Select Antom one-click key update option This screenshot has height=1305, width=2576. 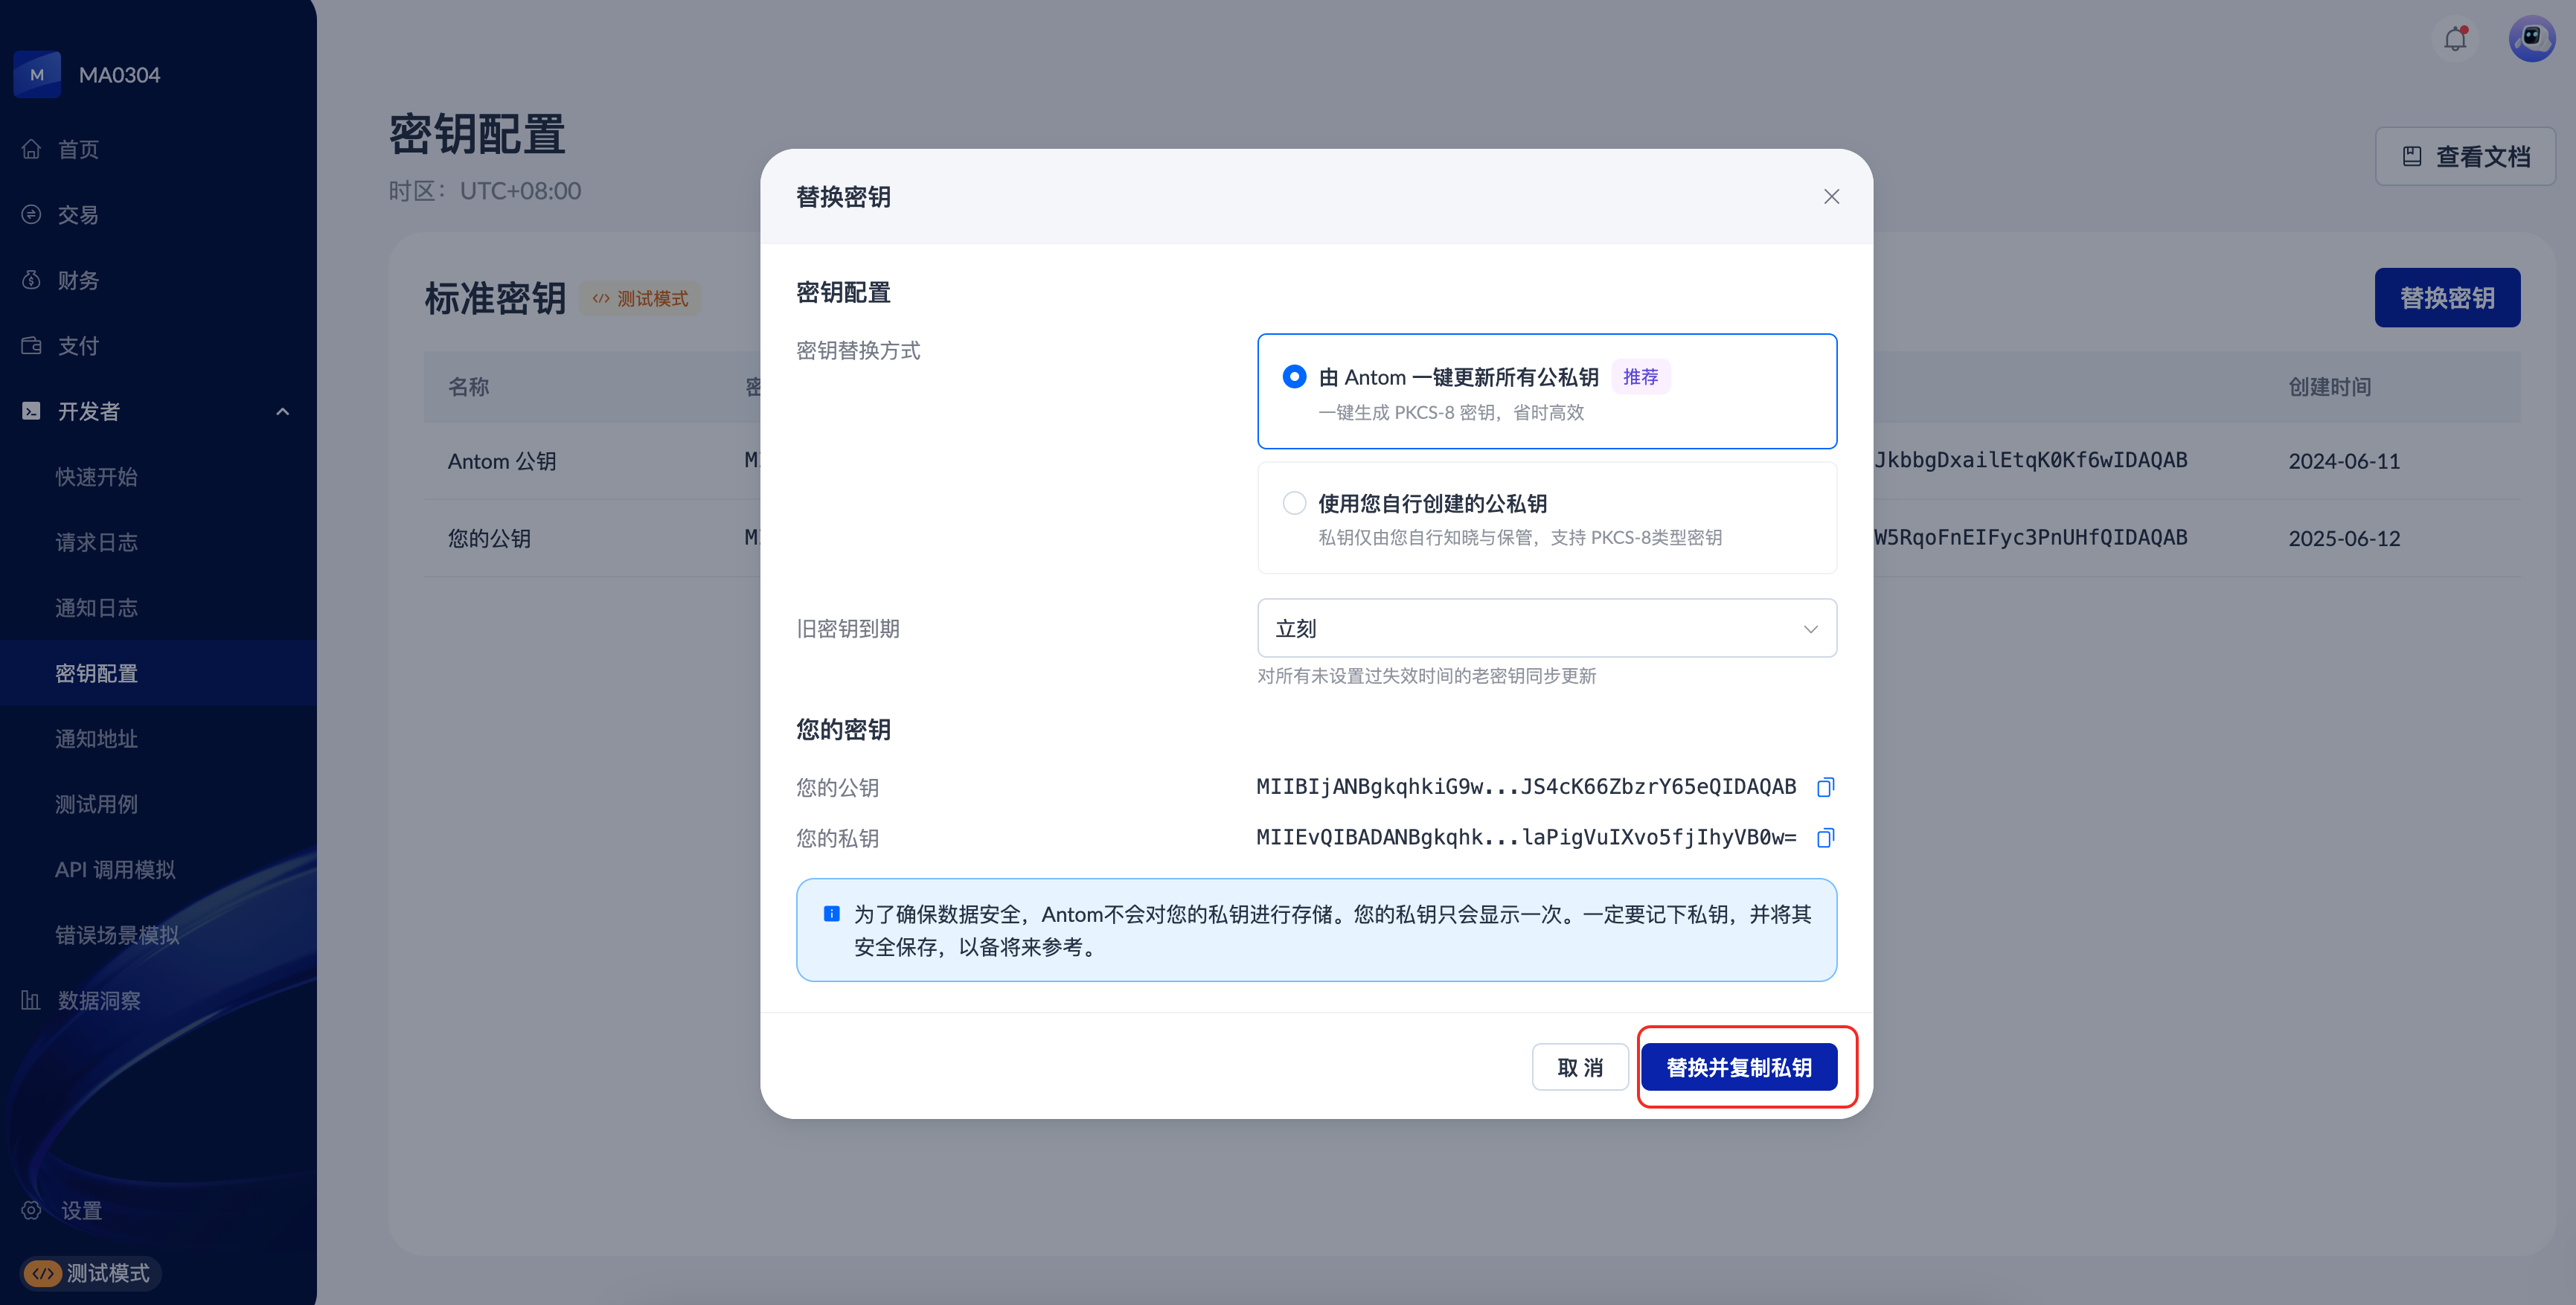click(x=1294, y=377)
